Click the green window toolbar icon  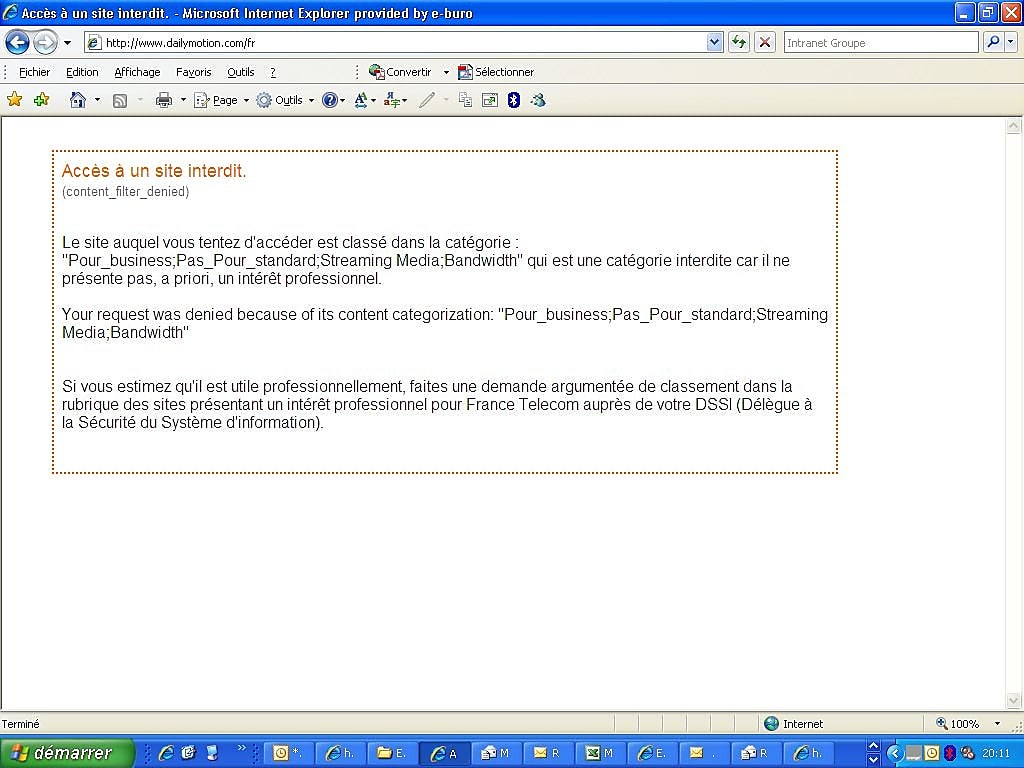[490, 100]
